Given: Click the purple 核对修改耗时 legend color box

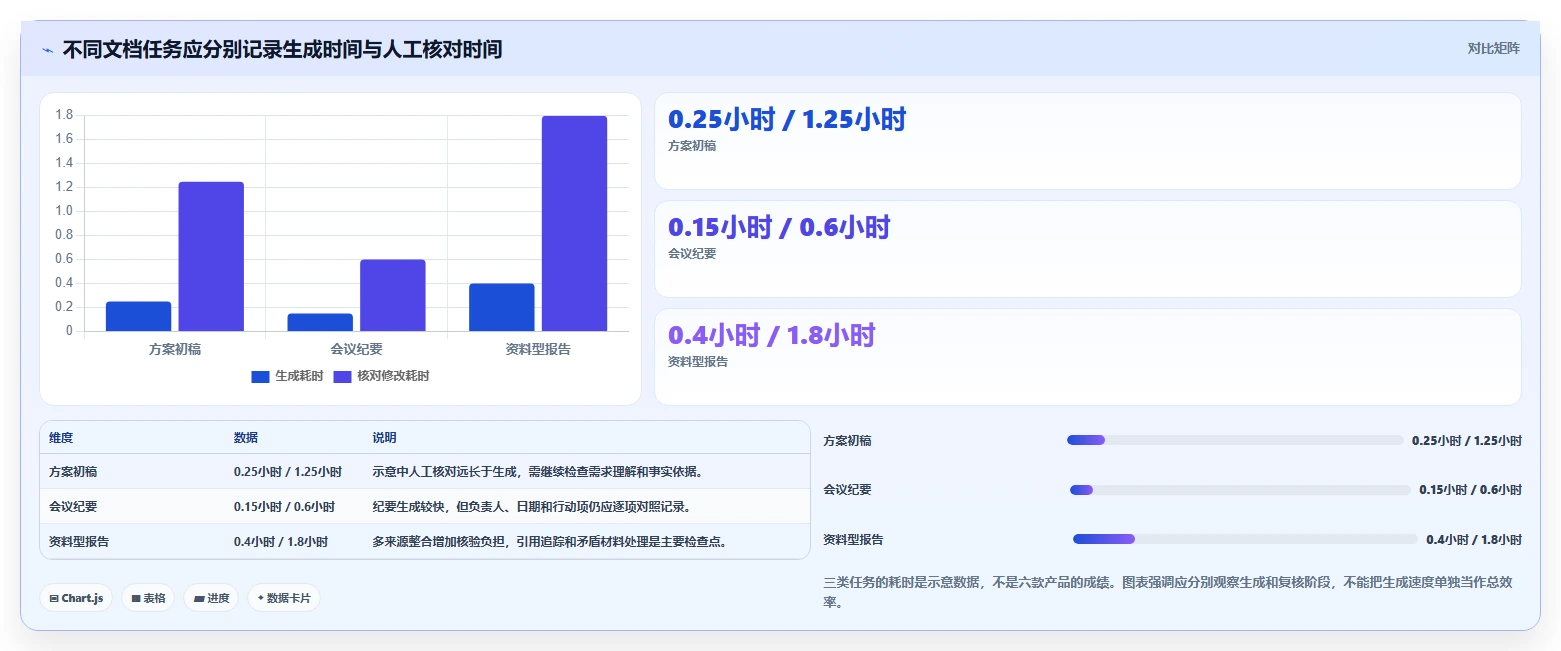Looking at the screenshot, I should [x=342, y=377].
